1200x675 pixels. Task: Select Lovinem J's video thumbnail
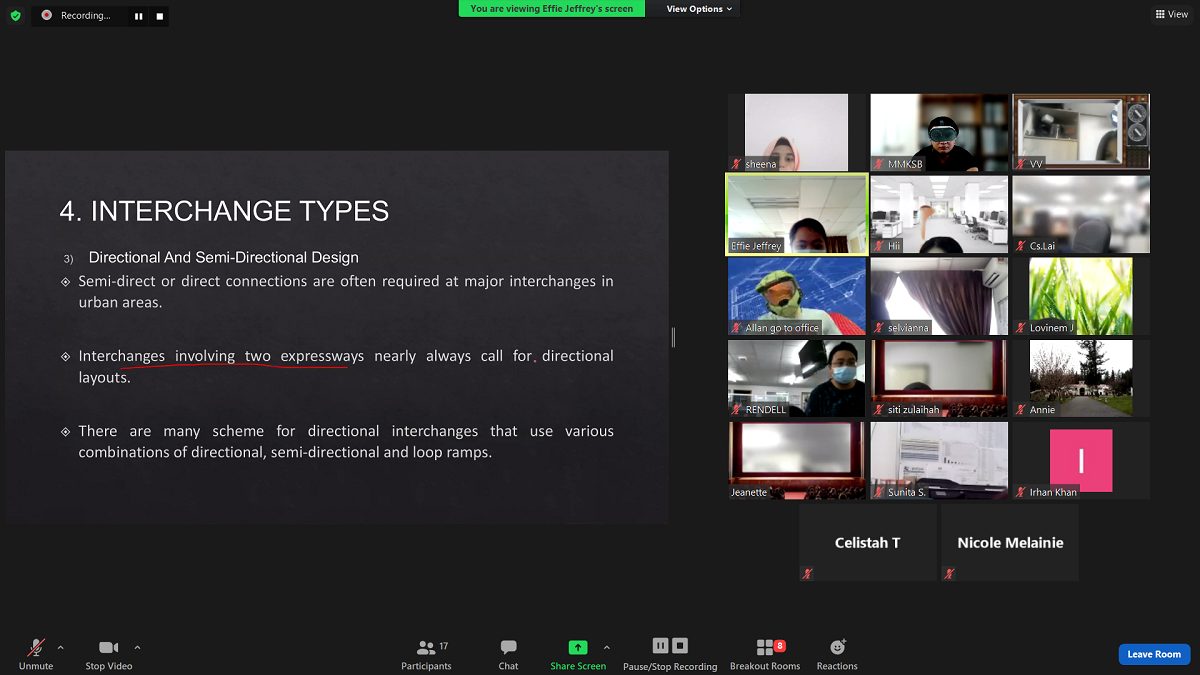1081,296
